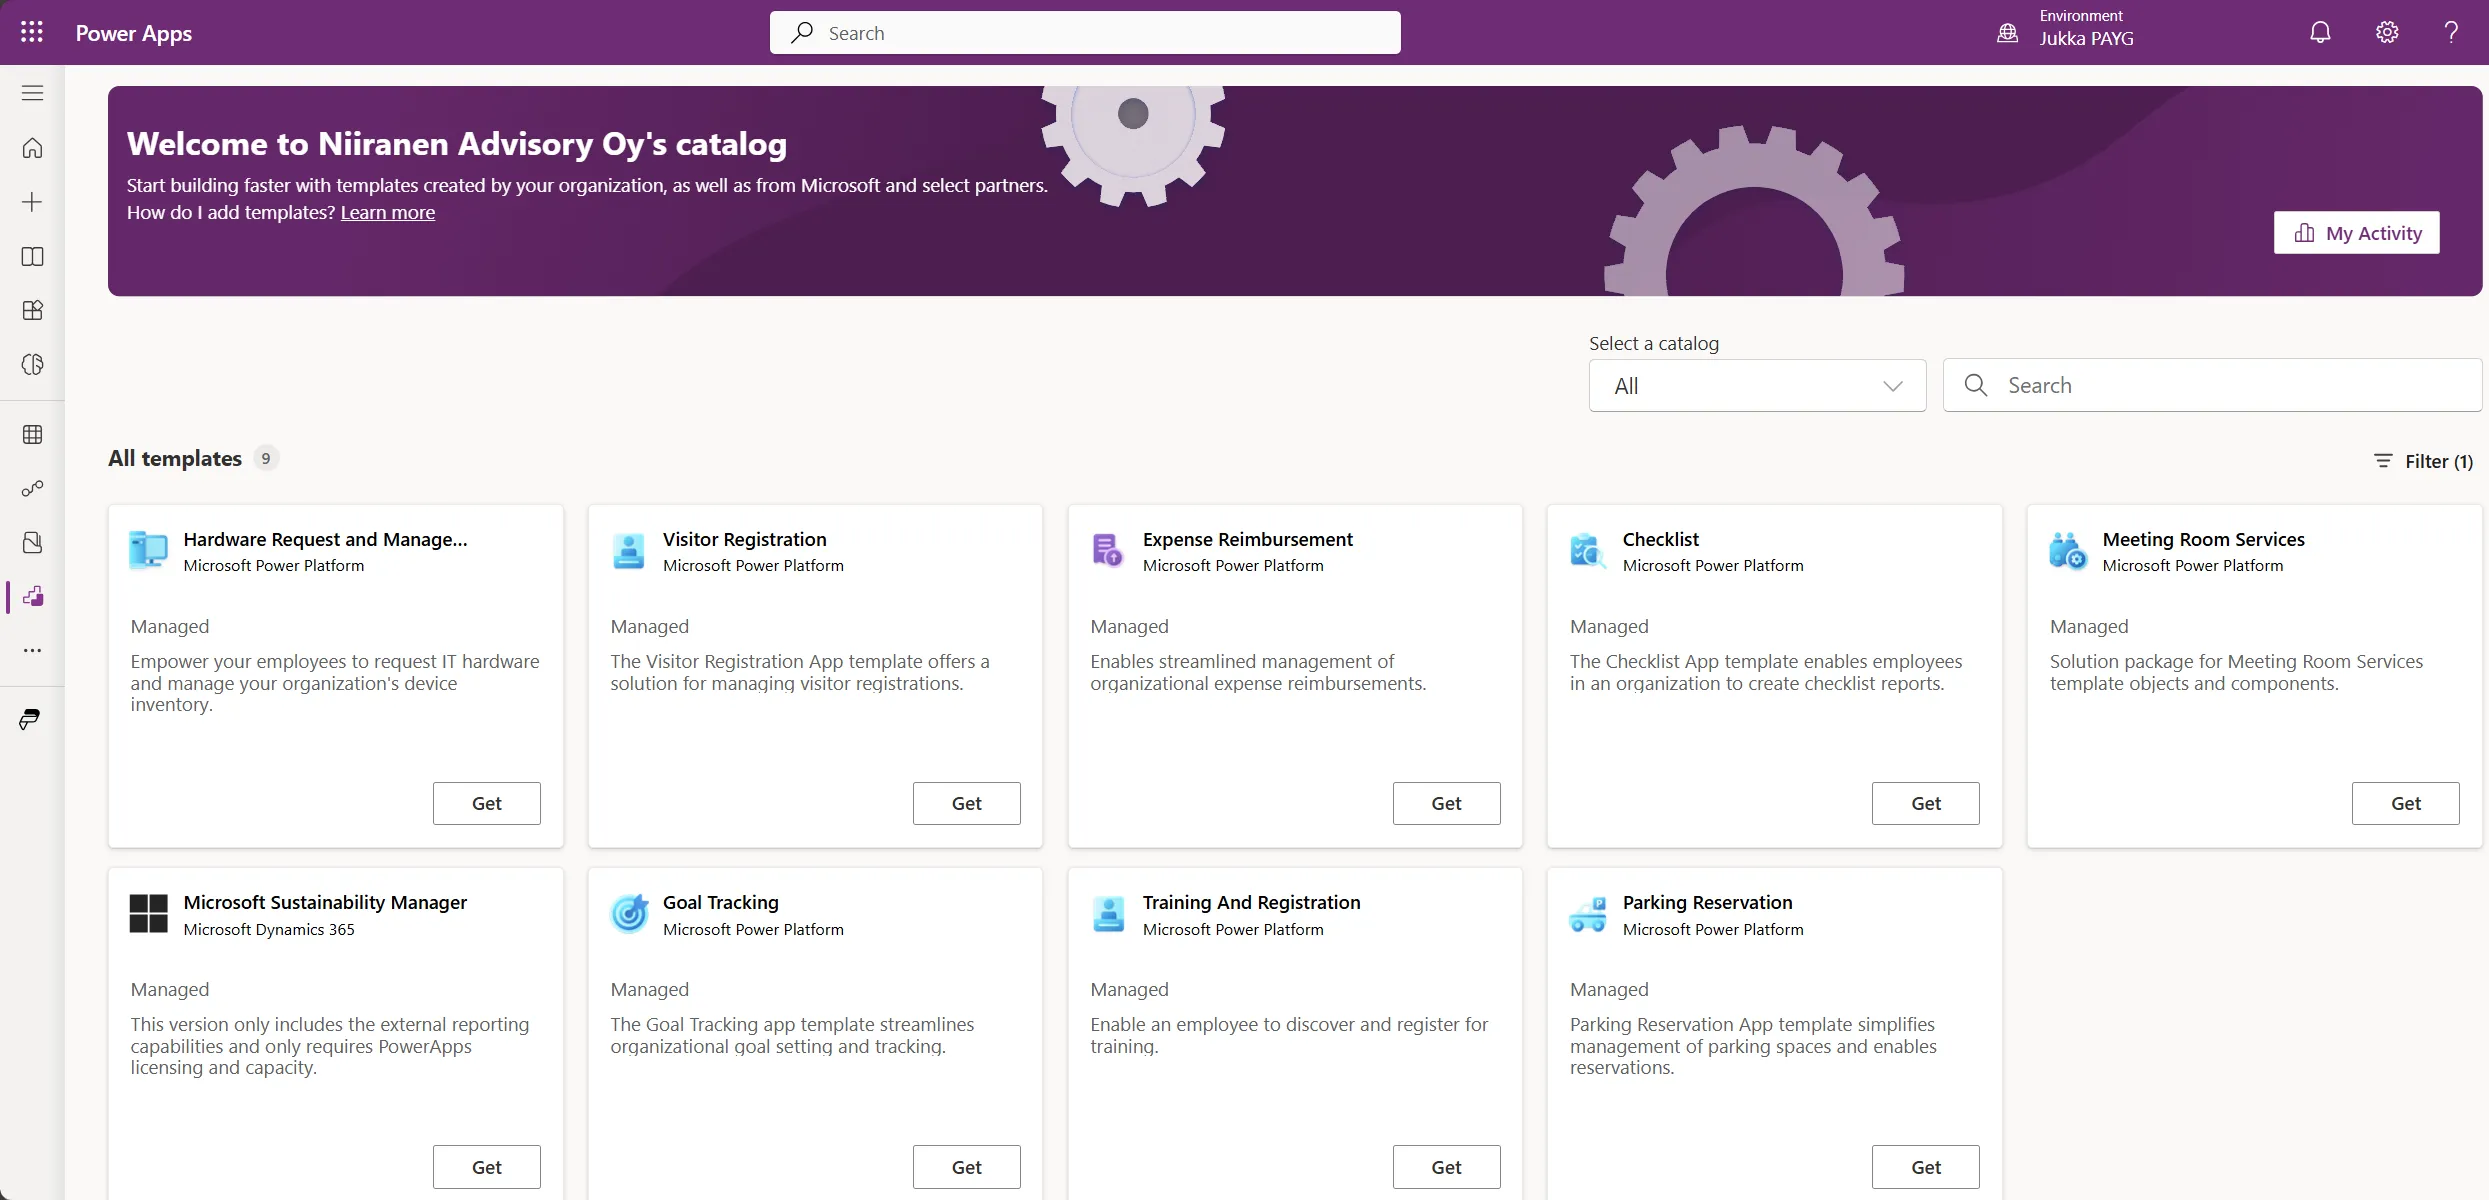2489x1200 pixels.
Task: Select Create in the left navigation
Action: click(x=32, y=201)
